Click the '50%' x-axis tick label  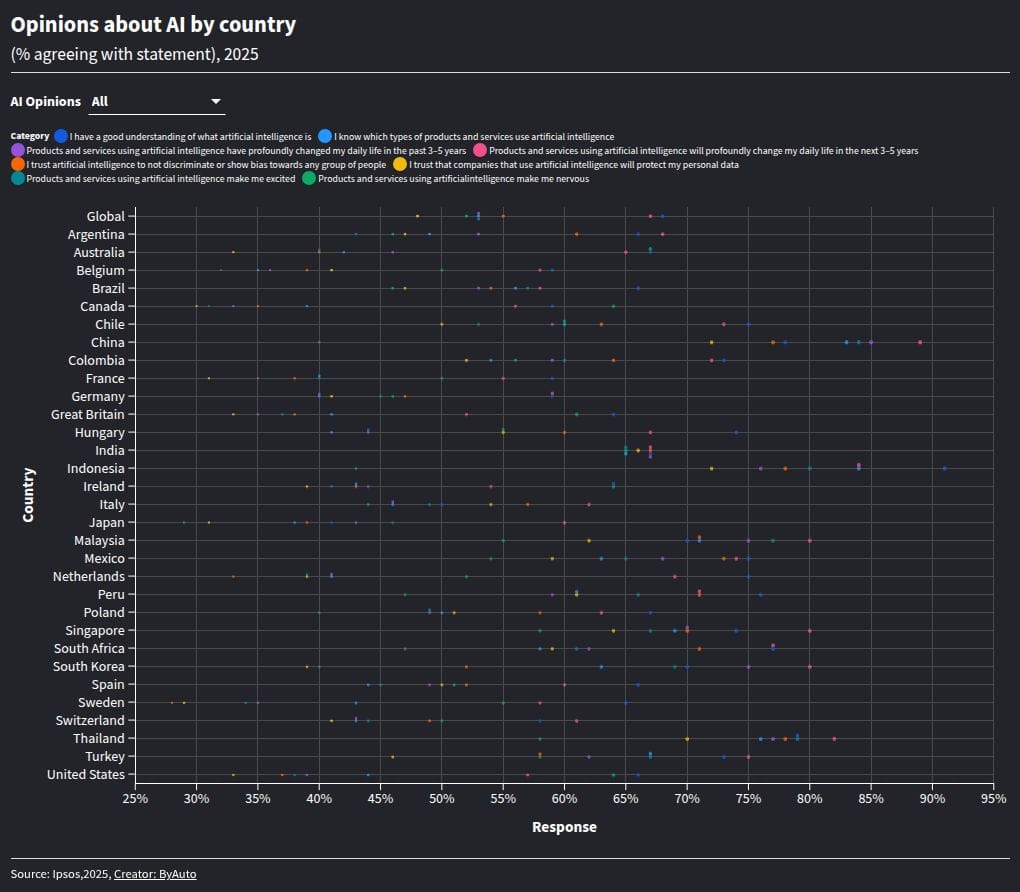tap(442, 799)
